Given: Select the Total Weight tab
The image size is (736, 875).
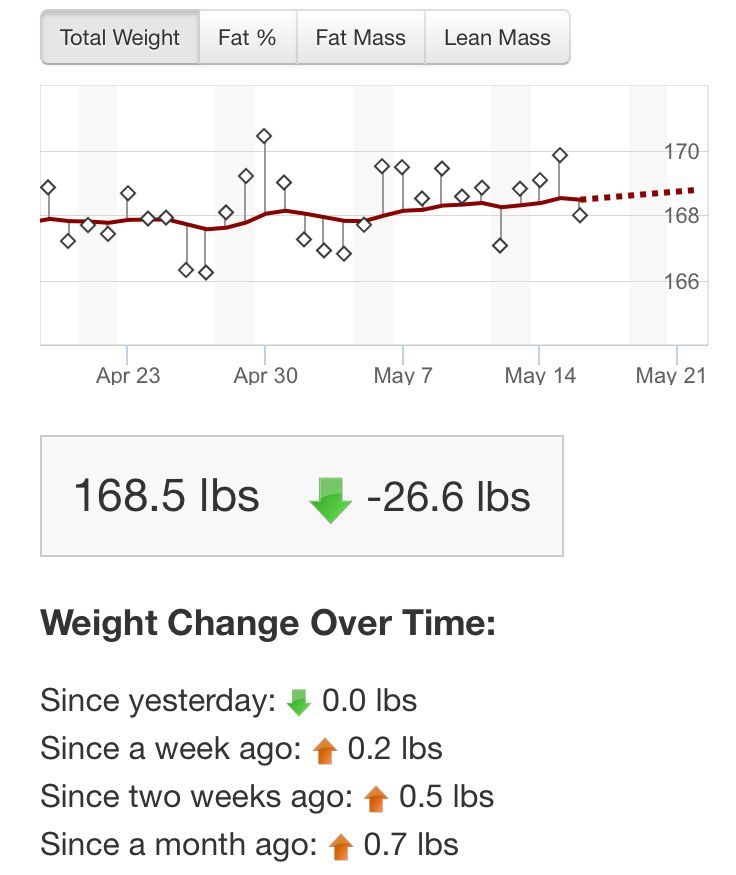Looking at the screenshot, I should point(120,37).
